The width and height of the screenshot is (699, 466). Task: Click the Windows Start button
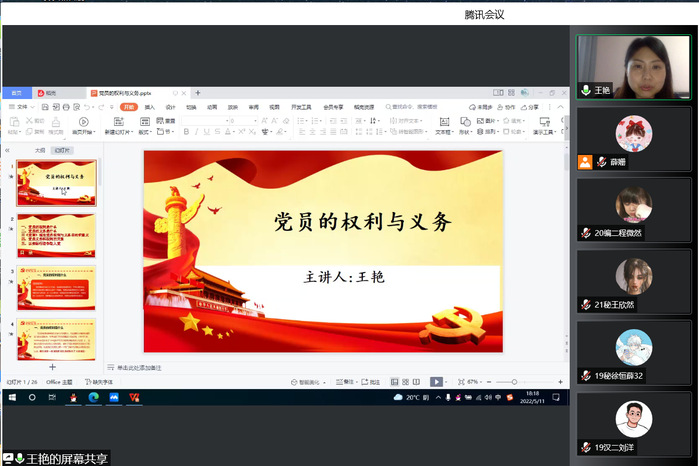coord(12,397)
